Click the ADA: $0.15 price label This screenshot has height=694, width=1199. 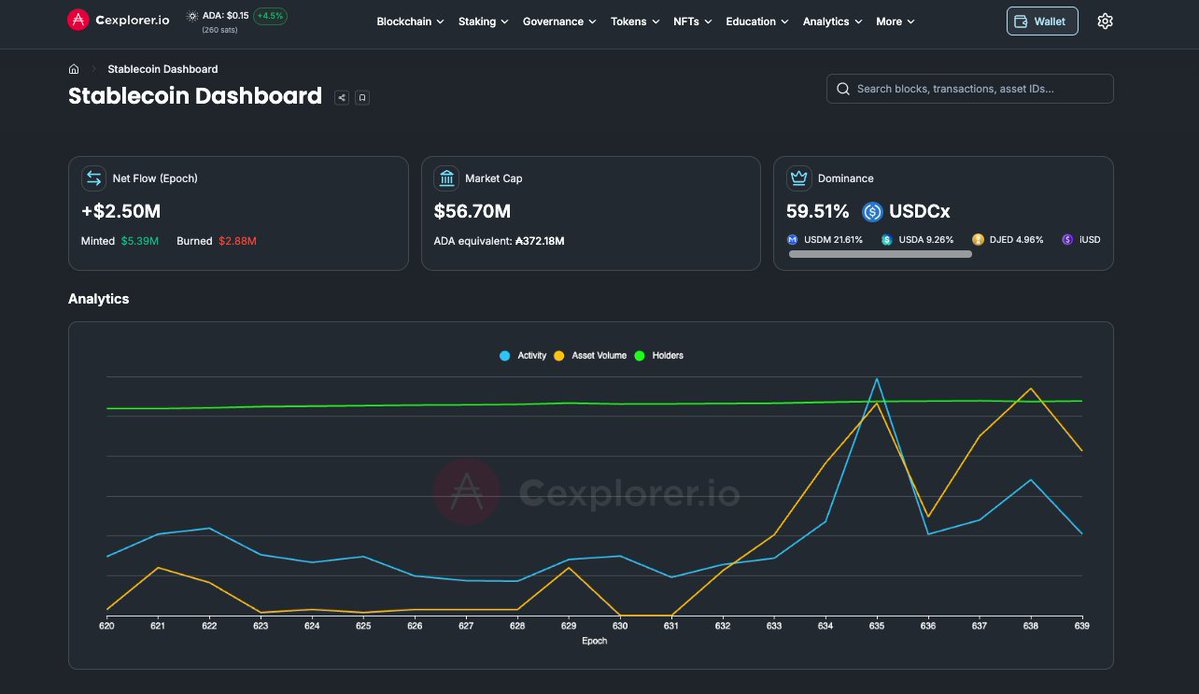click(x=225, y=15)
